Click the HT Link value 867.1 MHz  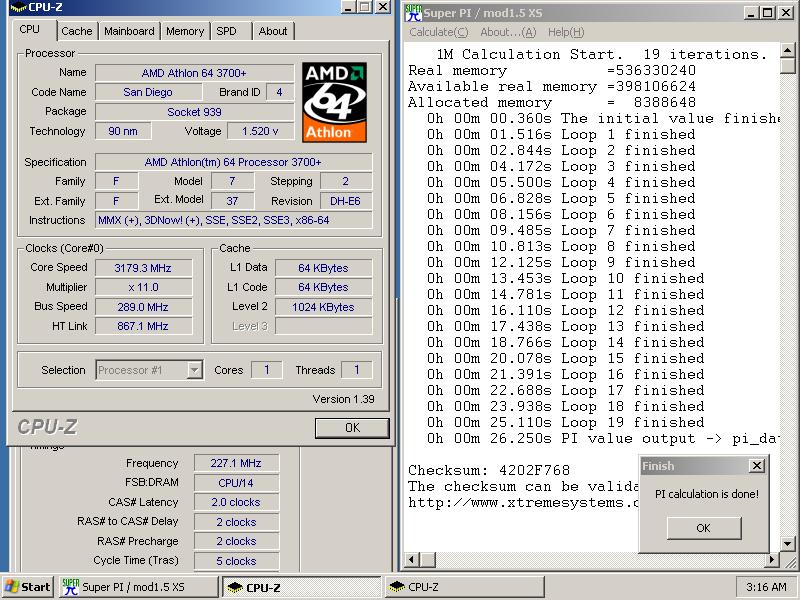(143, 326)
